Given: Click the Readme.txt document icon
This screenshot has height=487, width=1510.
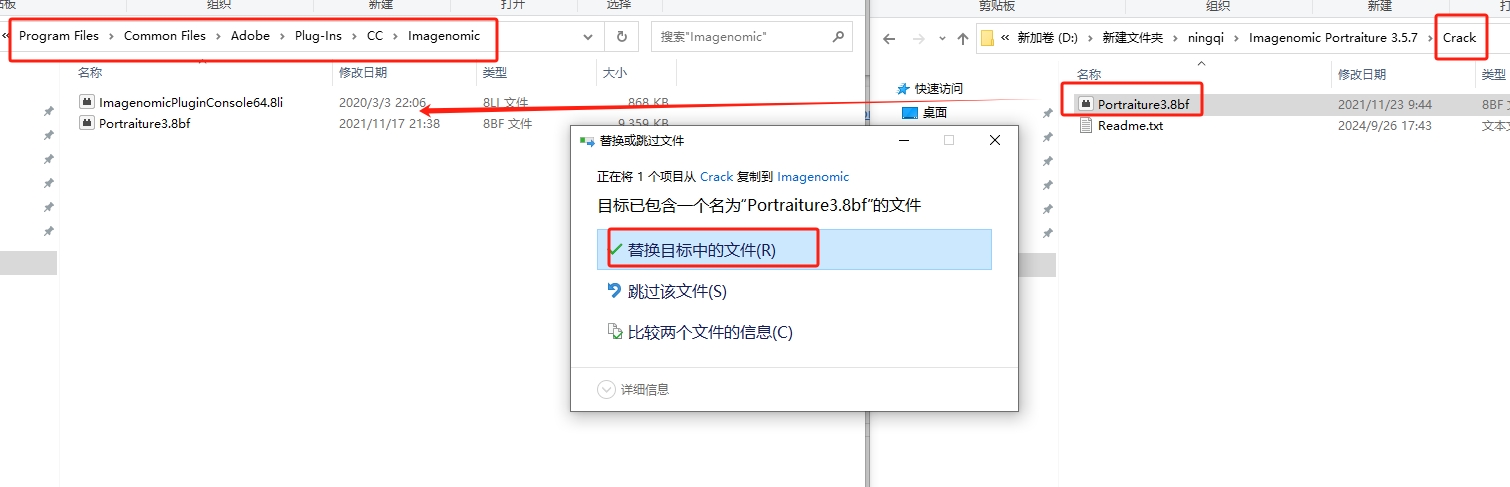Looking at the screenshot, I should pyautogui.click(x=1086, y=126).
